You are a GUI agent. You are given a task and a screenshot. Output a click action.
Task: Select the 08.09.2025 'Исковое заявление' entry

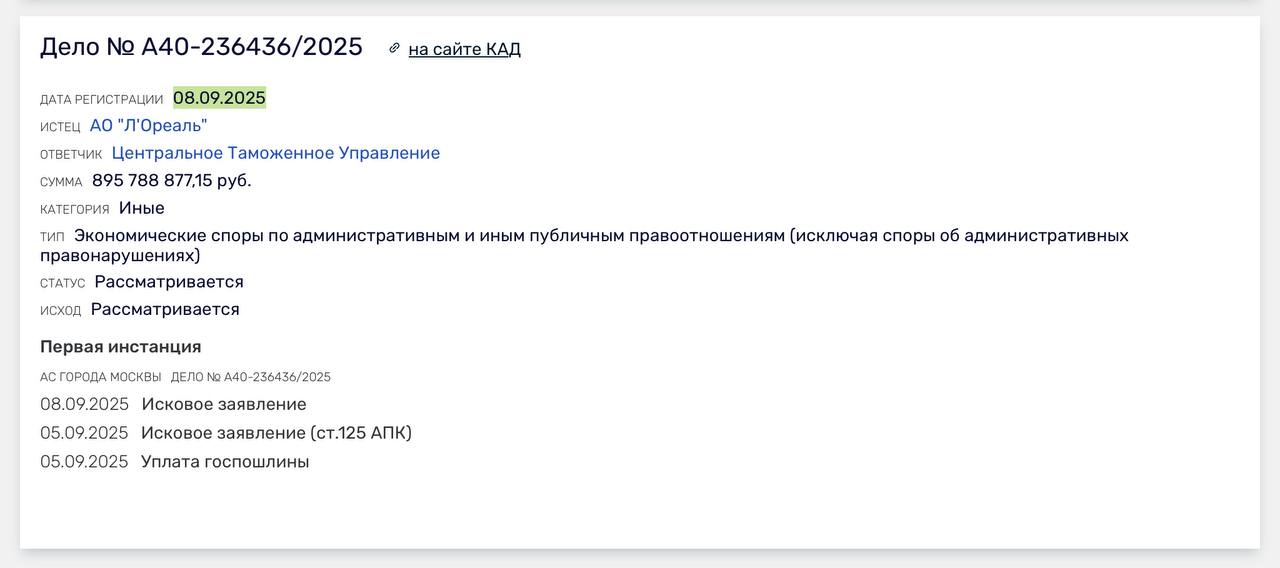(223, 404)
